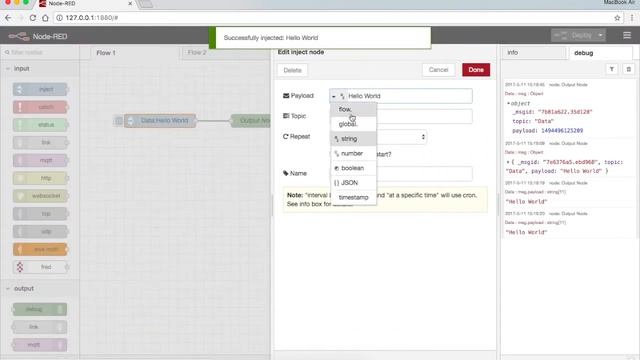The image size is (640, 360).
Task: Choose the boolean payload type
Action: 353,168
